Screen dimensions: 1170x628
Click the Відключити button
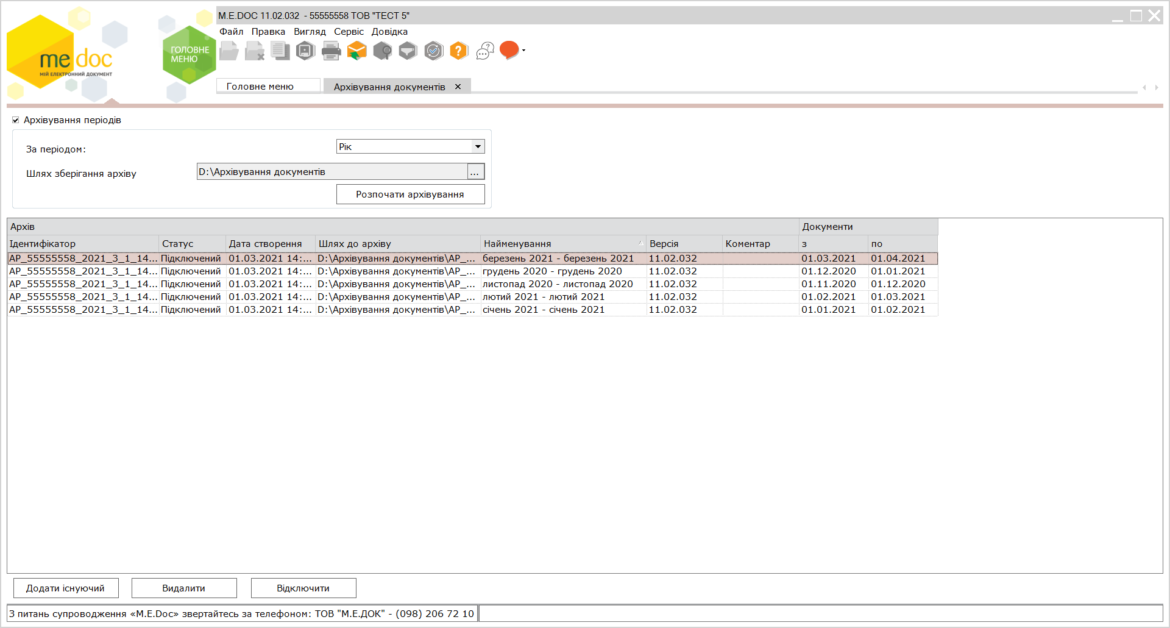(303, 588)
